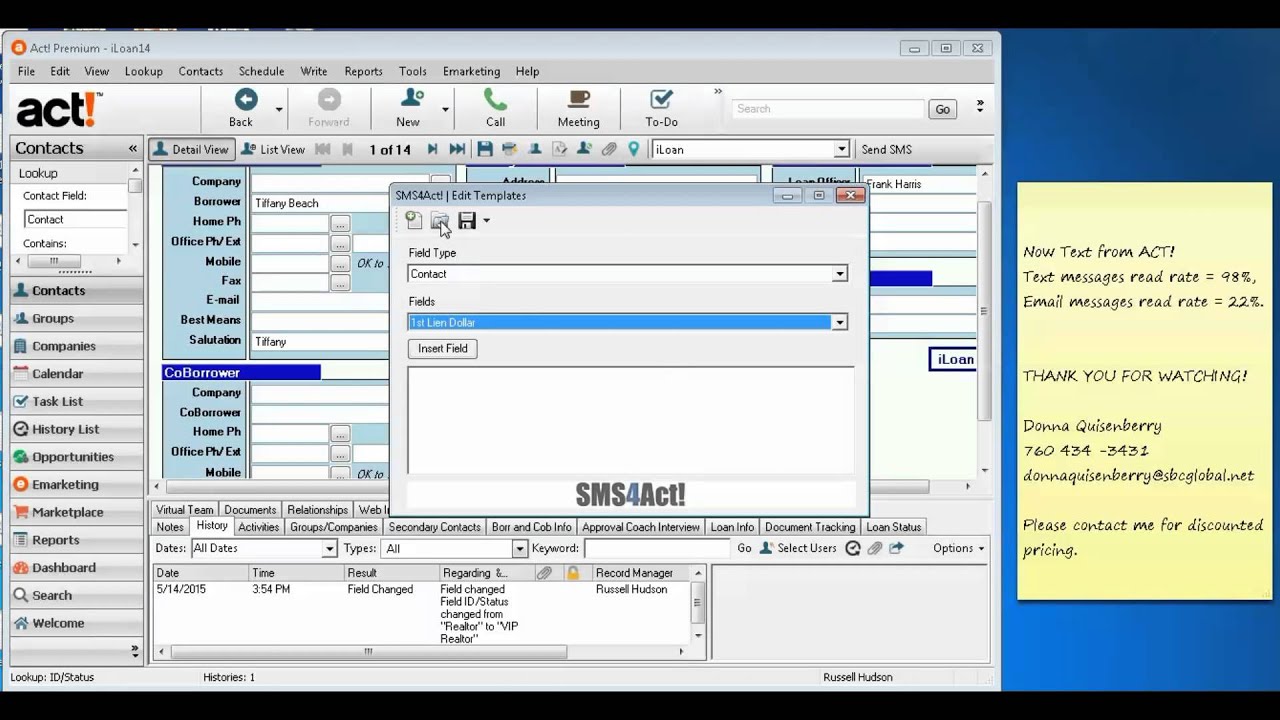Jump to the last contact record
1280x720 pixels.
457,149
